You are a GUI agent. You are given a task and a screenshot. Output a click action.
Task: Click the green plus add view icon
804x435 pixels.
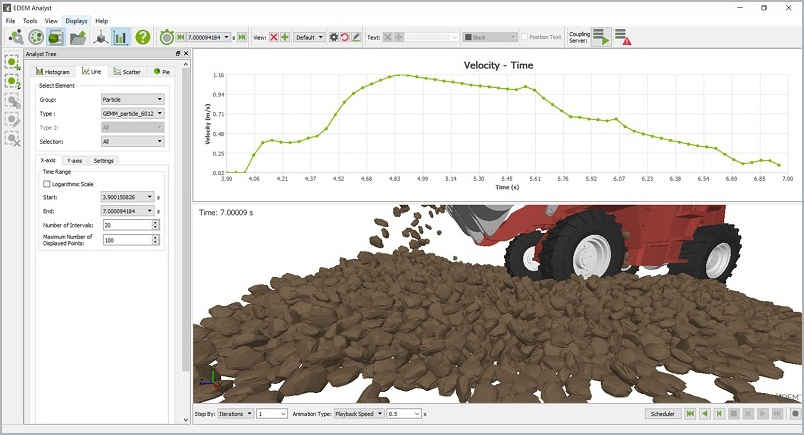coord(285,37)
